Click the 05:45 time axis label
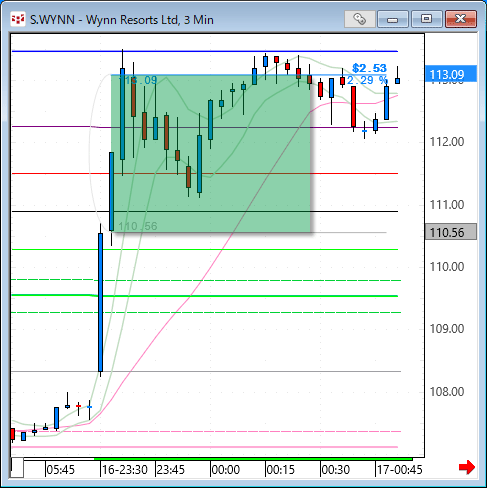Image resolution: width=487 pixels, height=488 pixels. (60, 470)
